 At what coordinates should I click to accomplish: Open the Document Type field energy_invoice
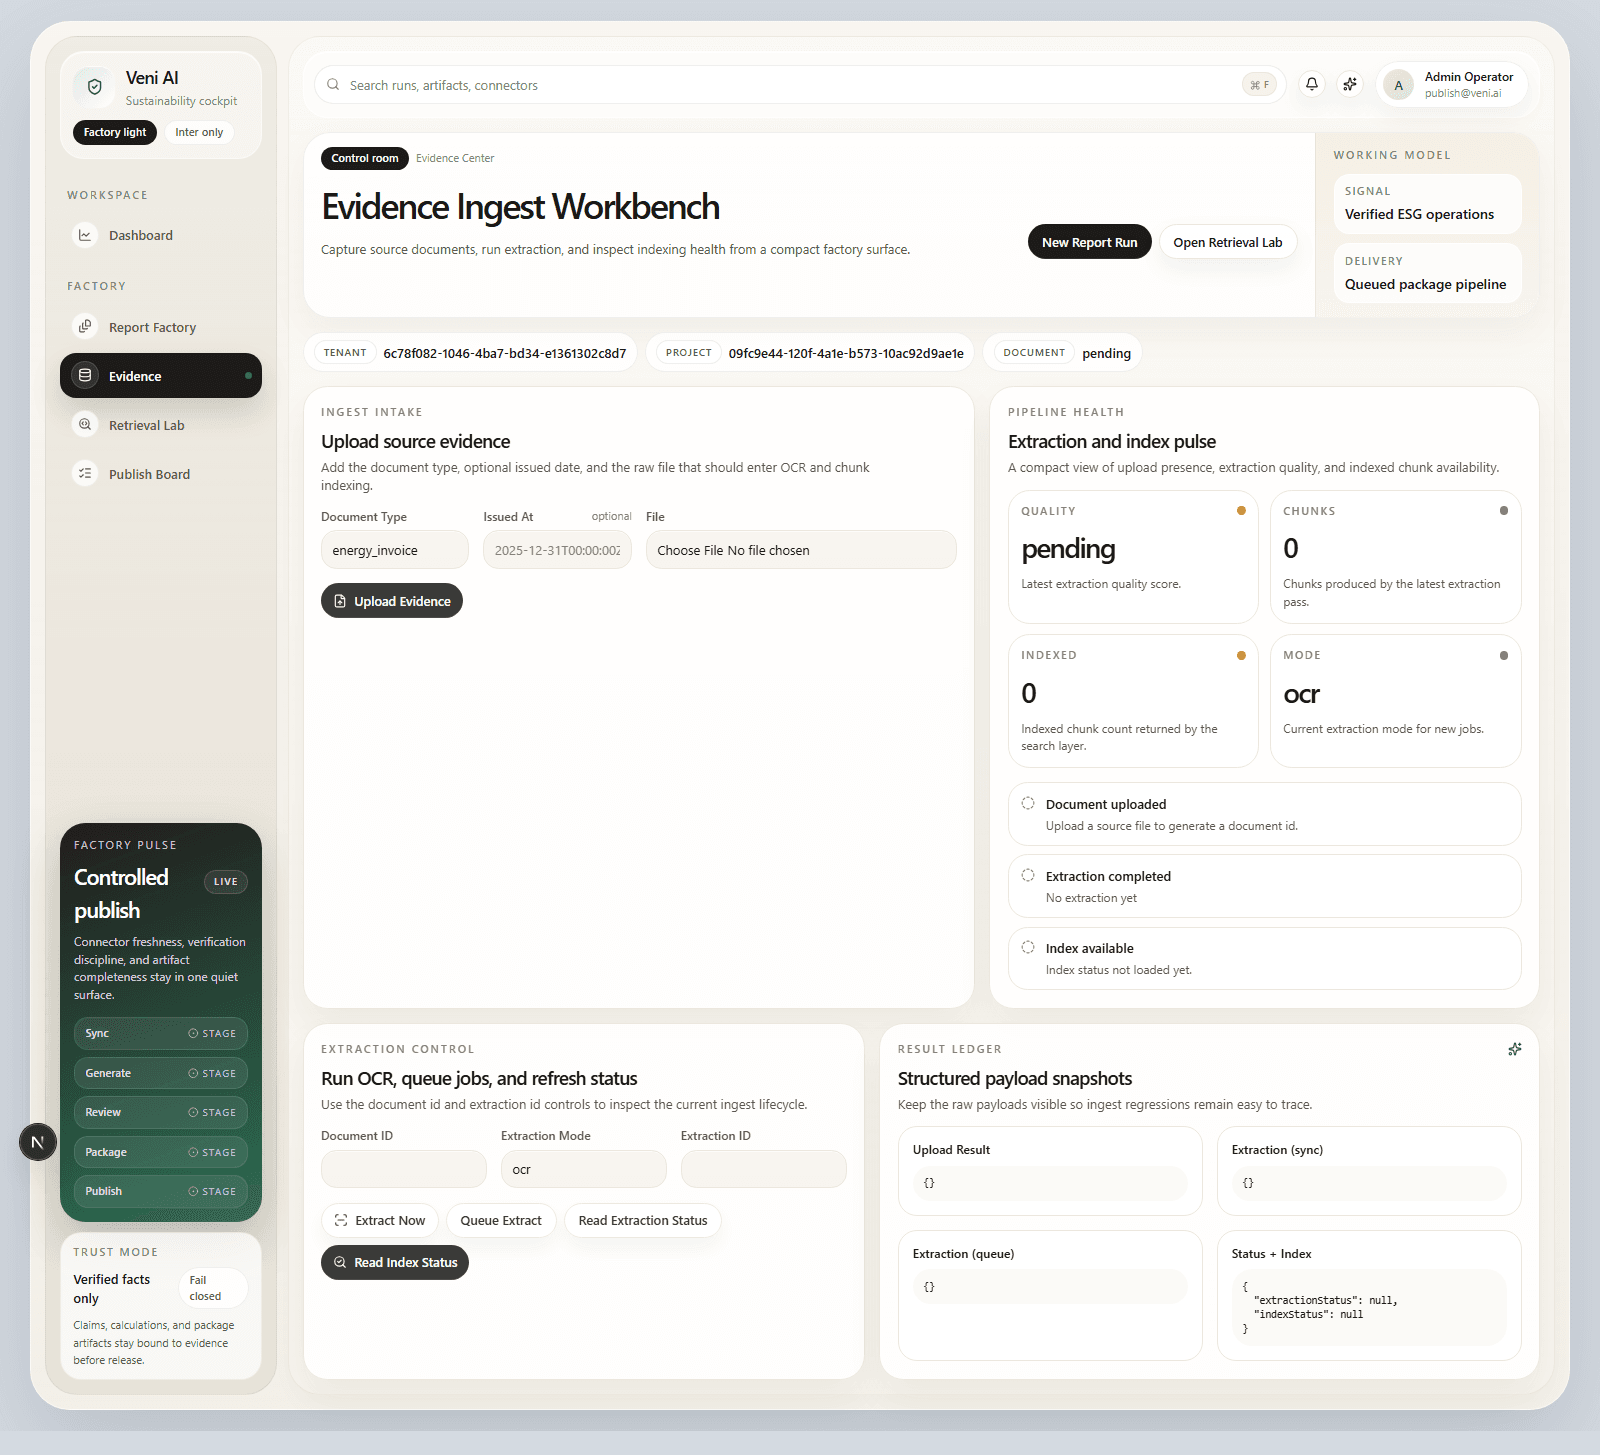coord(394,550)
